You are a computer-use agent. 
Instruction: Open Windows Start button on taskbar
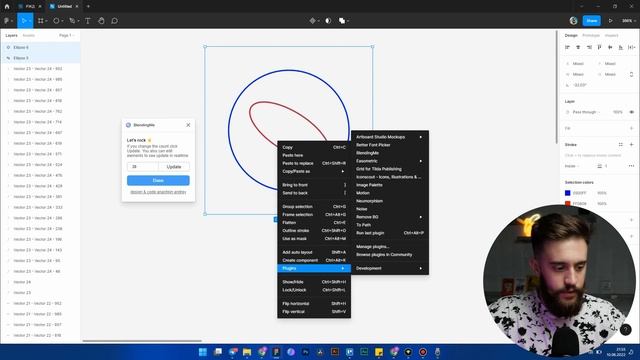(202, 352)
